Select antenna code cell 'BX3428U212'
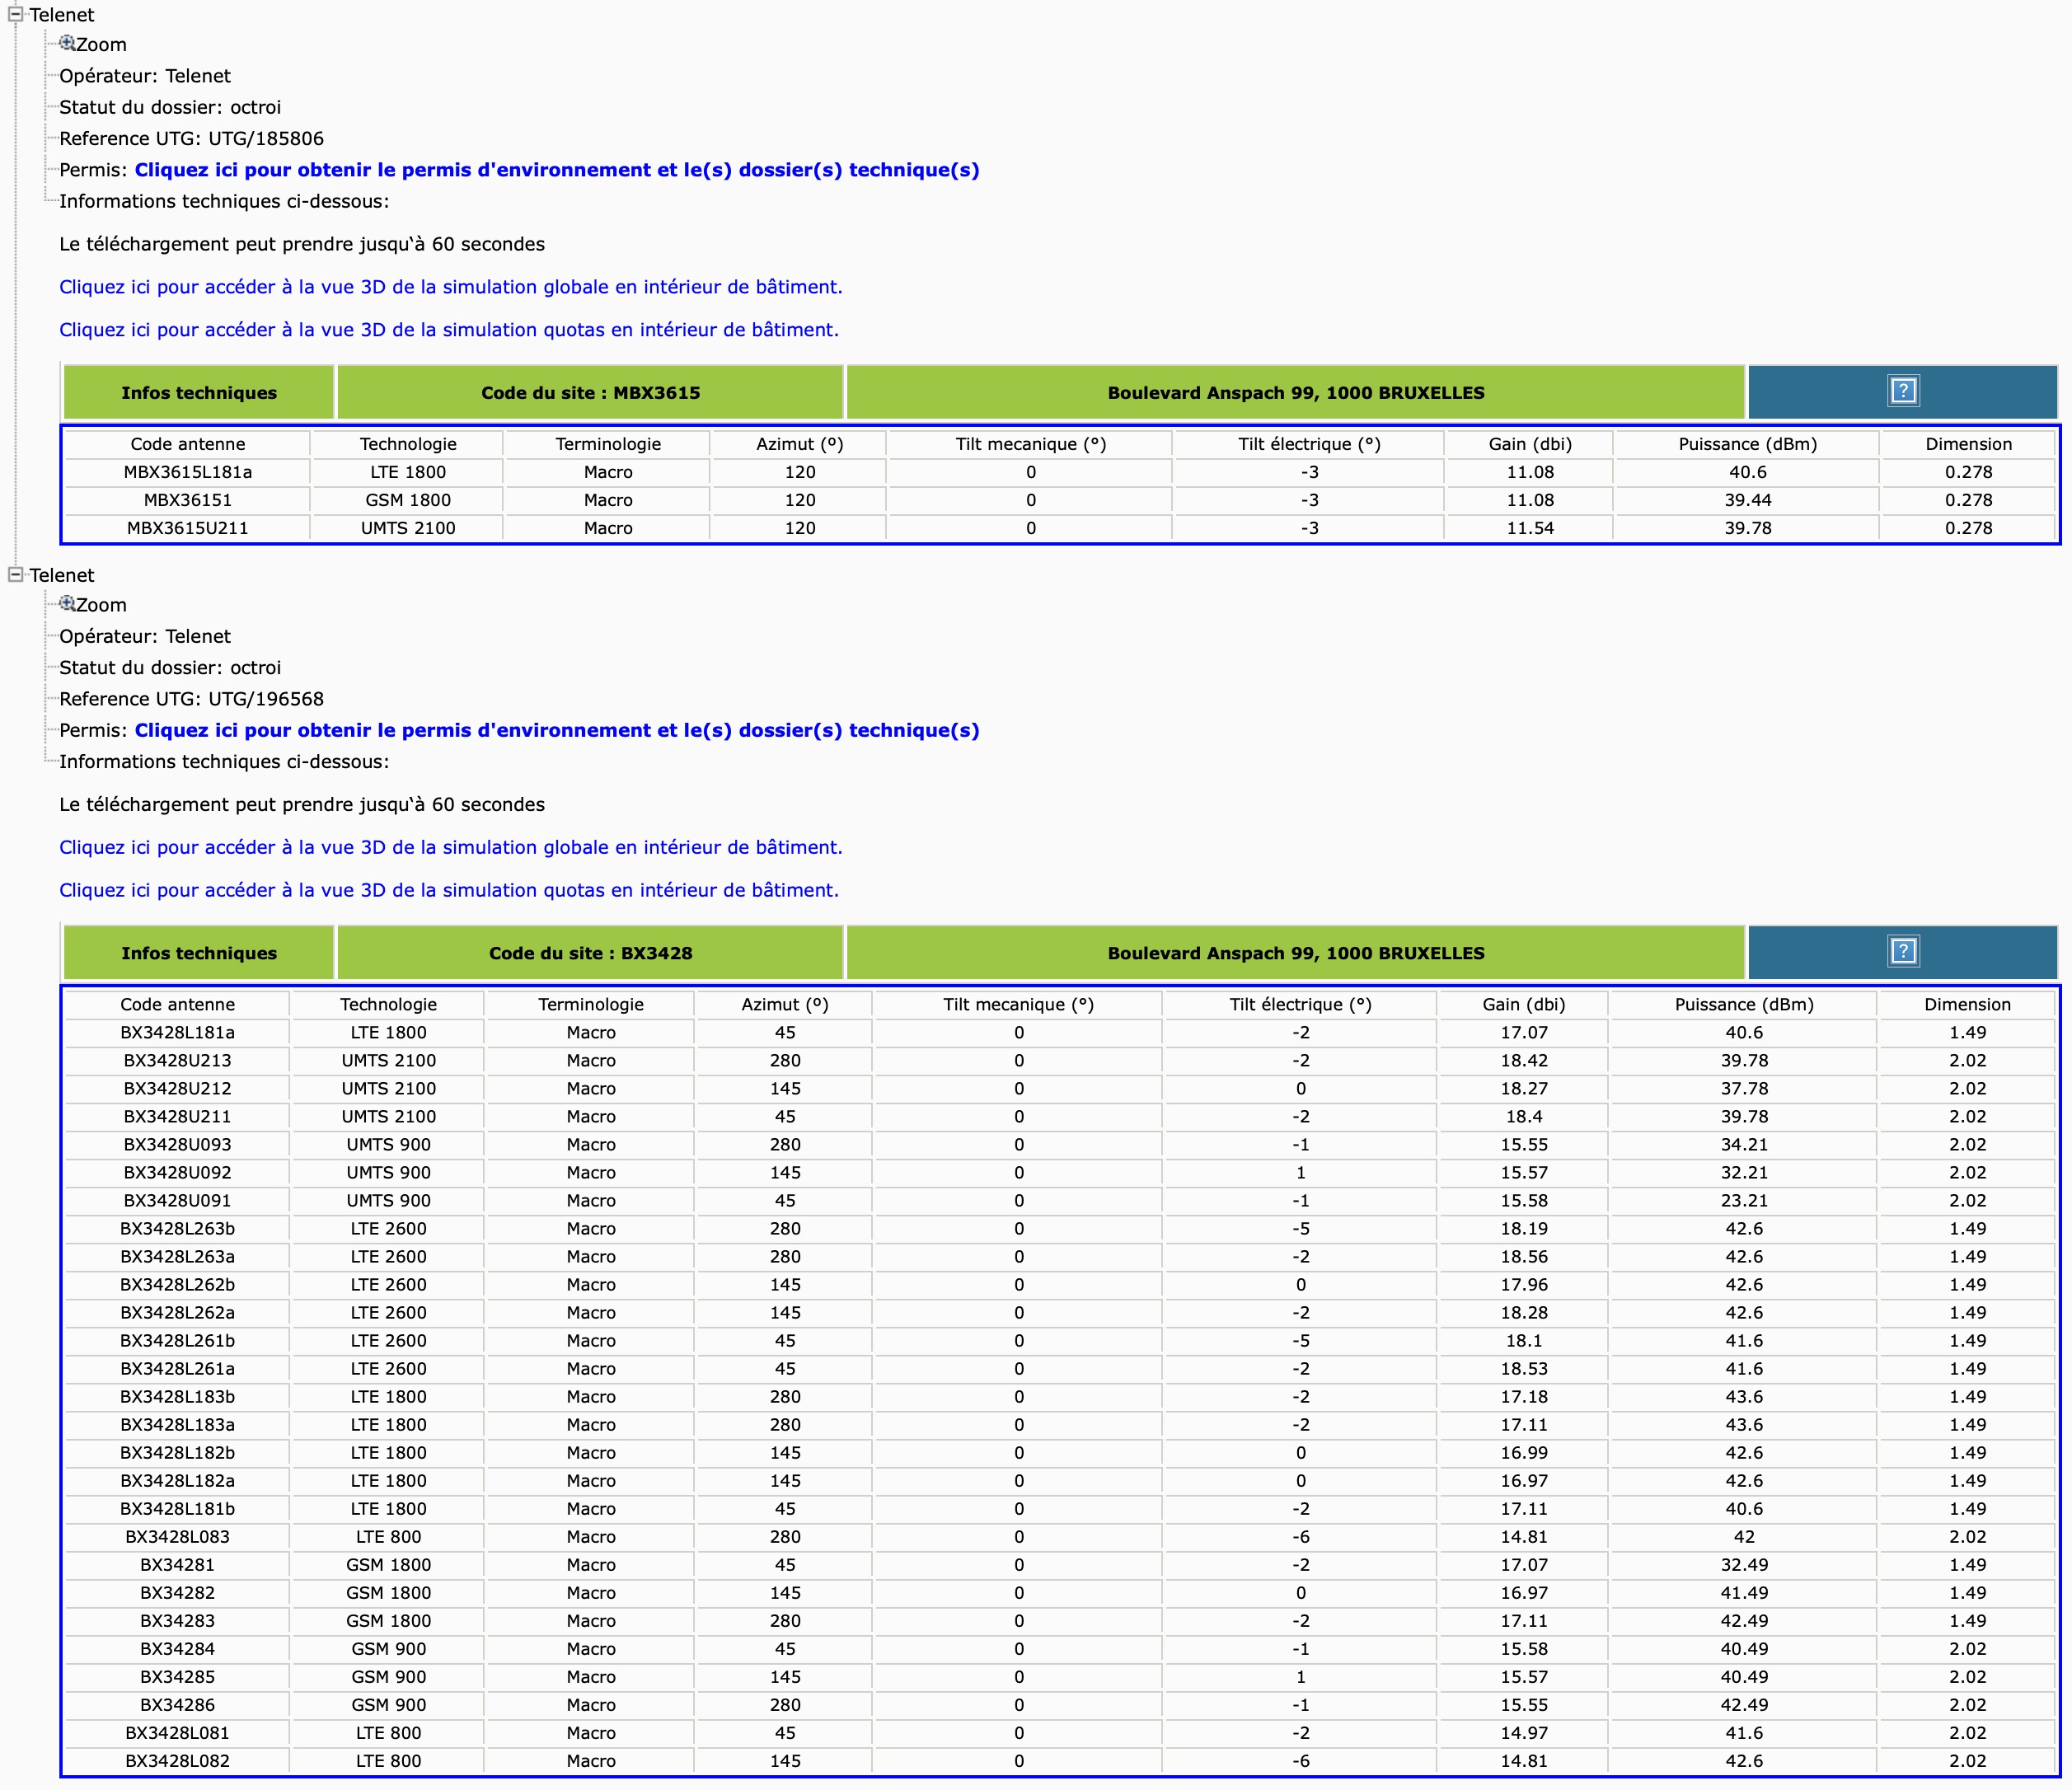Screen dimensions: 2072x1790 [177, 1088]
